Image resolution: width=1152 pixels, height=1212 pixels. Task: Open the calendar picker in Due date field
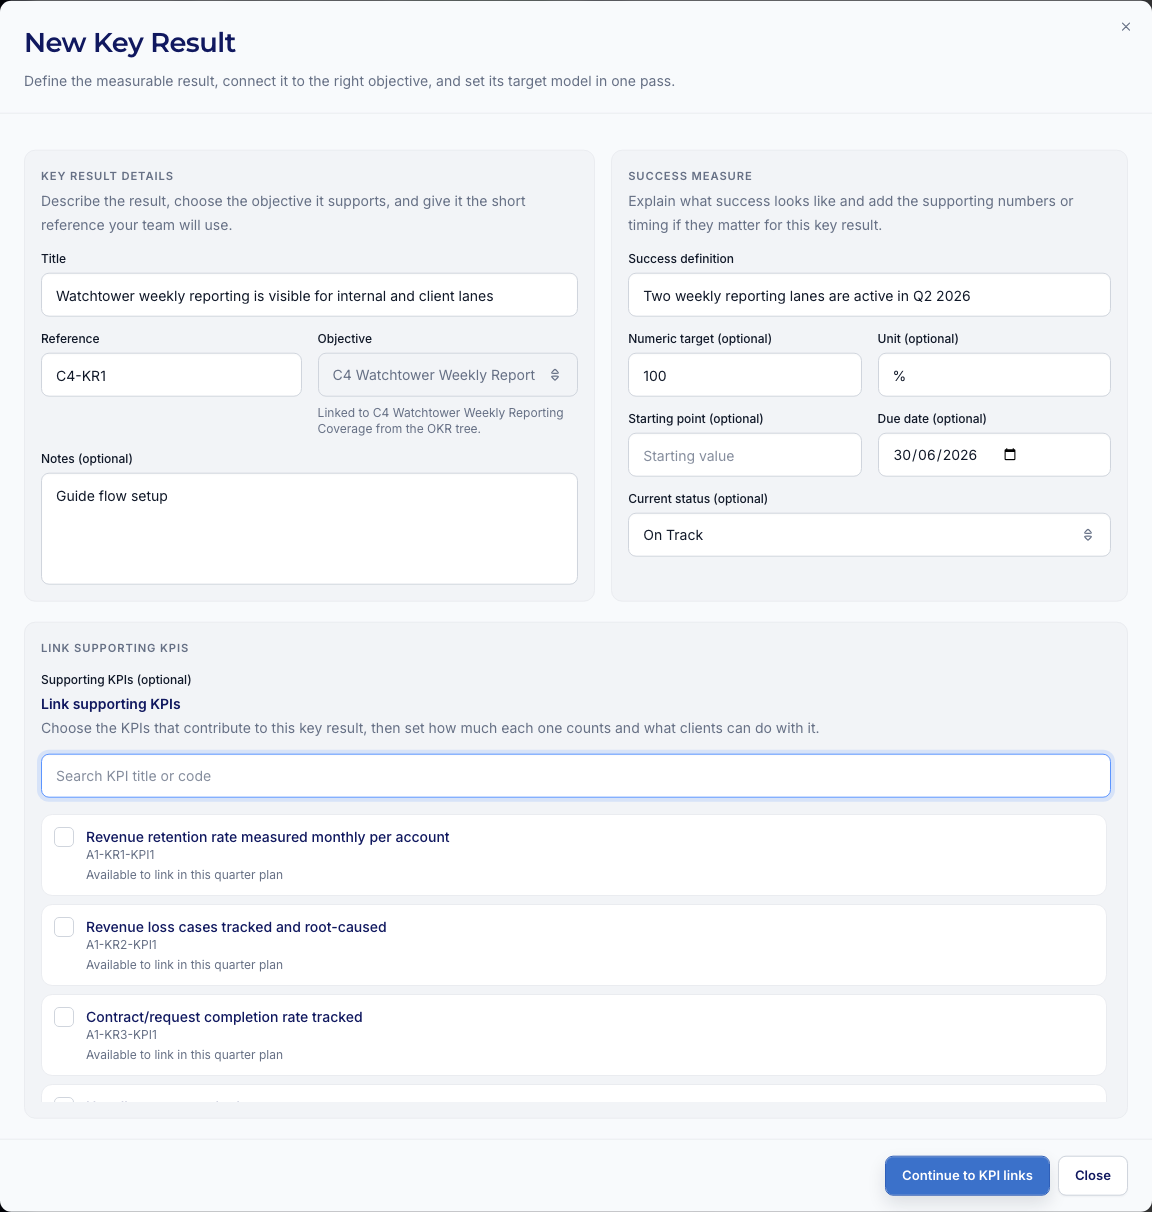click(1010, 454)
